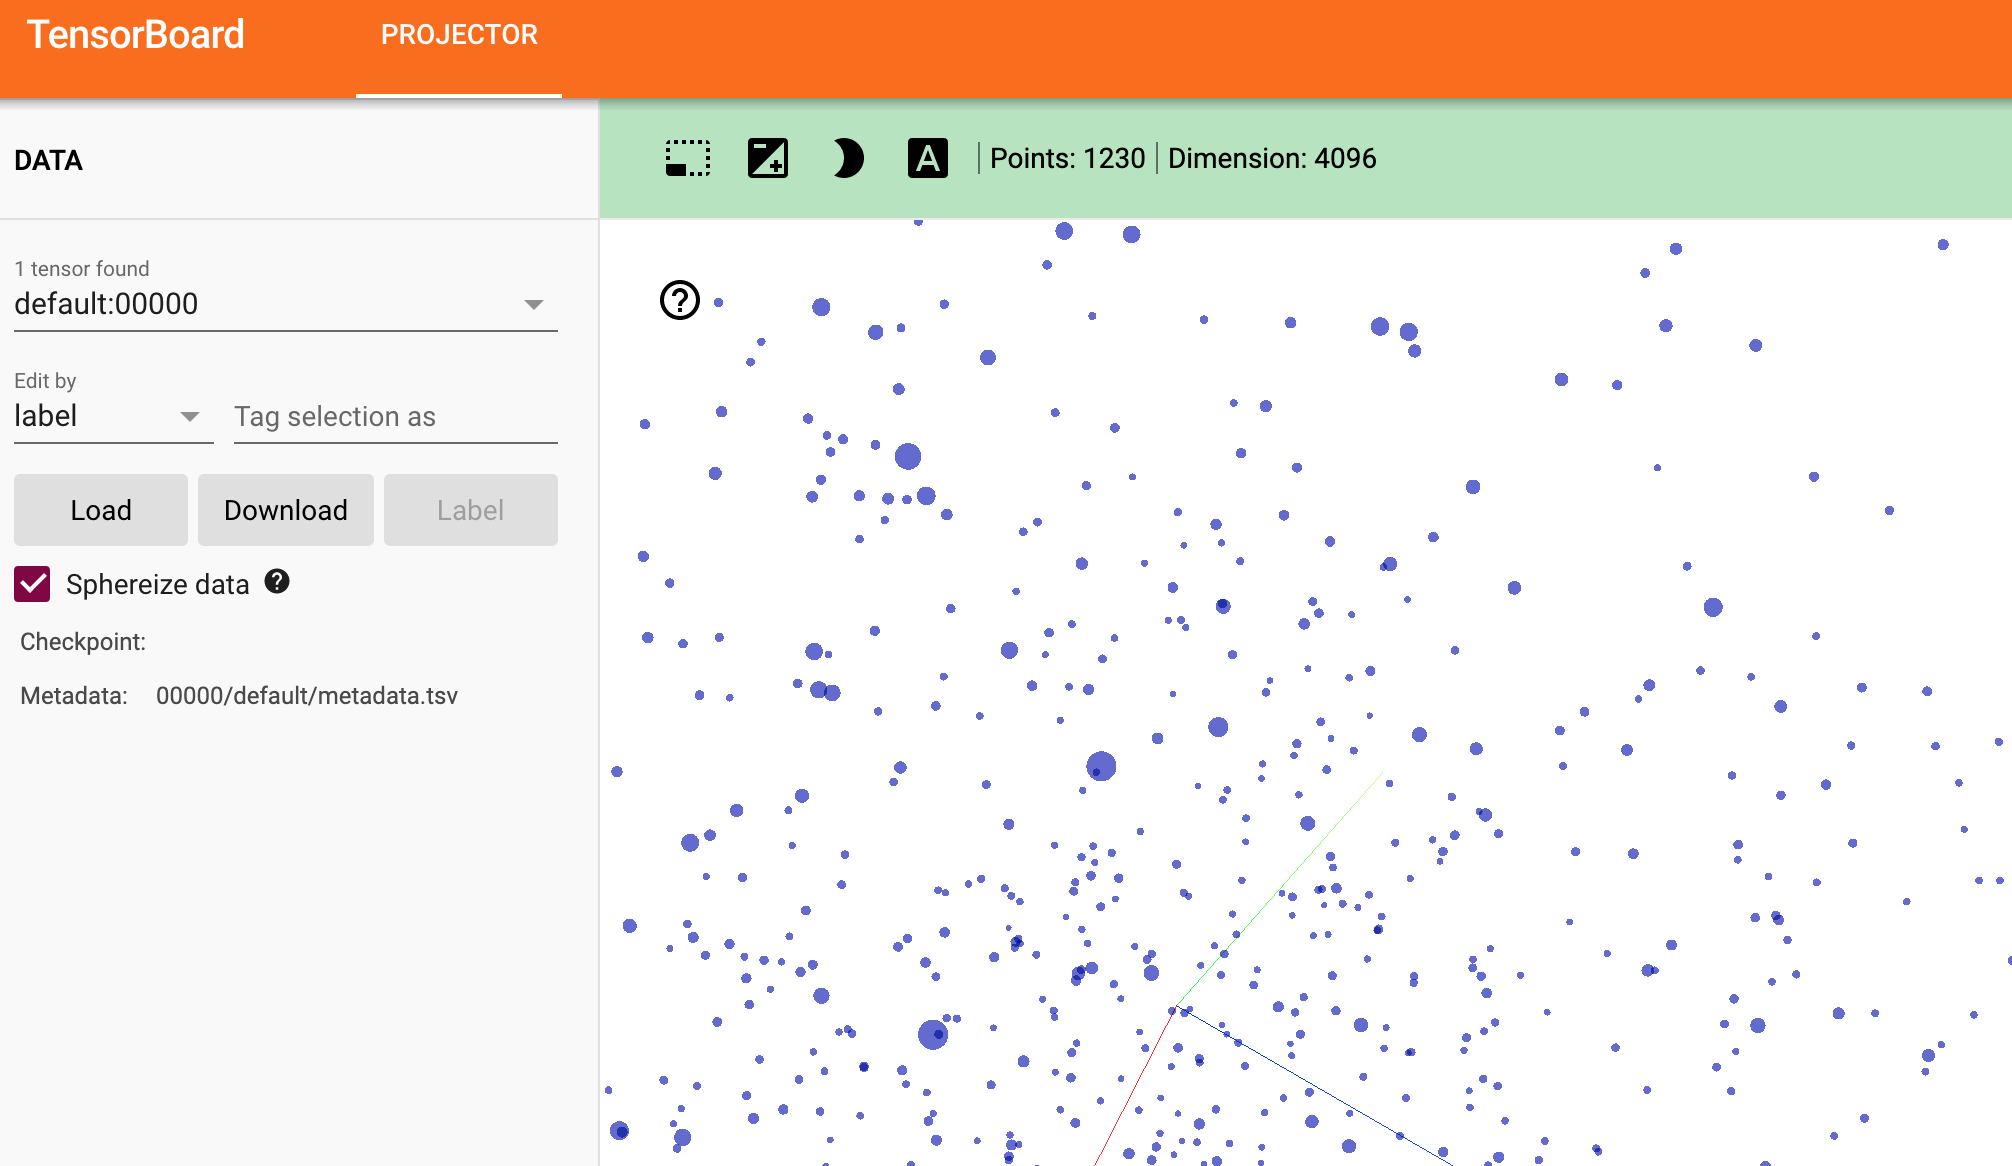Image resolution: width=2012 pixels, height=1166 pixels.
Task: Expand the Edit by label dropdown
Action: (x=113, y=416)
